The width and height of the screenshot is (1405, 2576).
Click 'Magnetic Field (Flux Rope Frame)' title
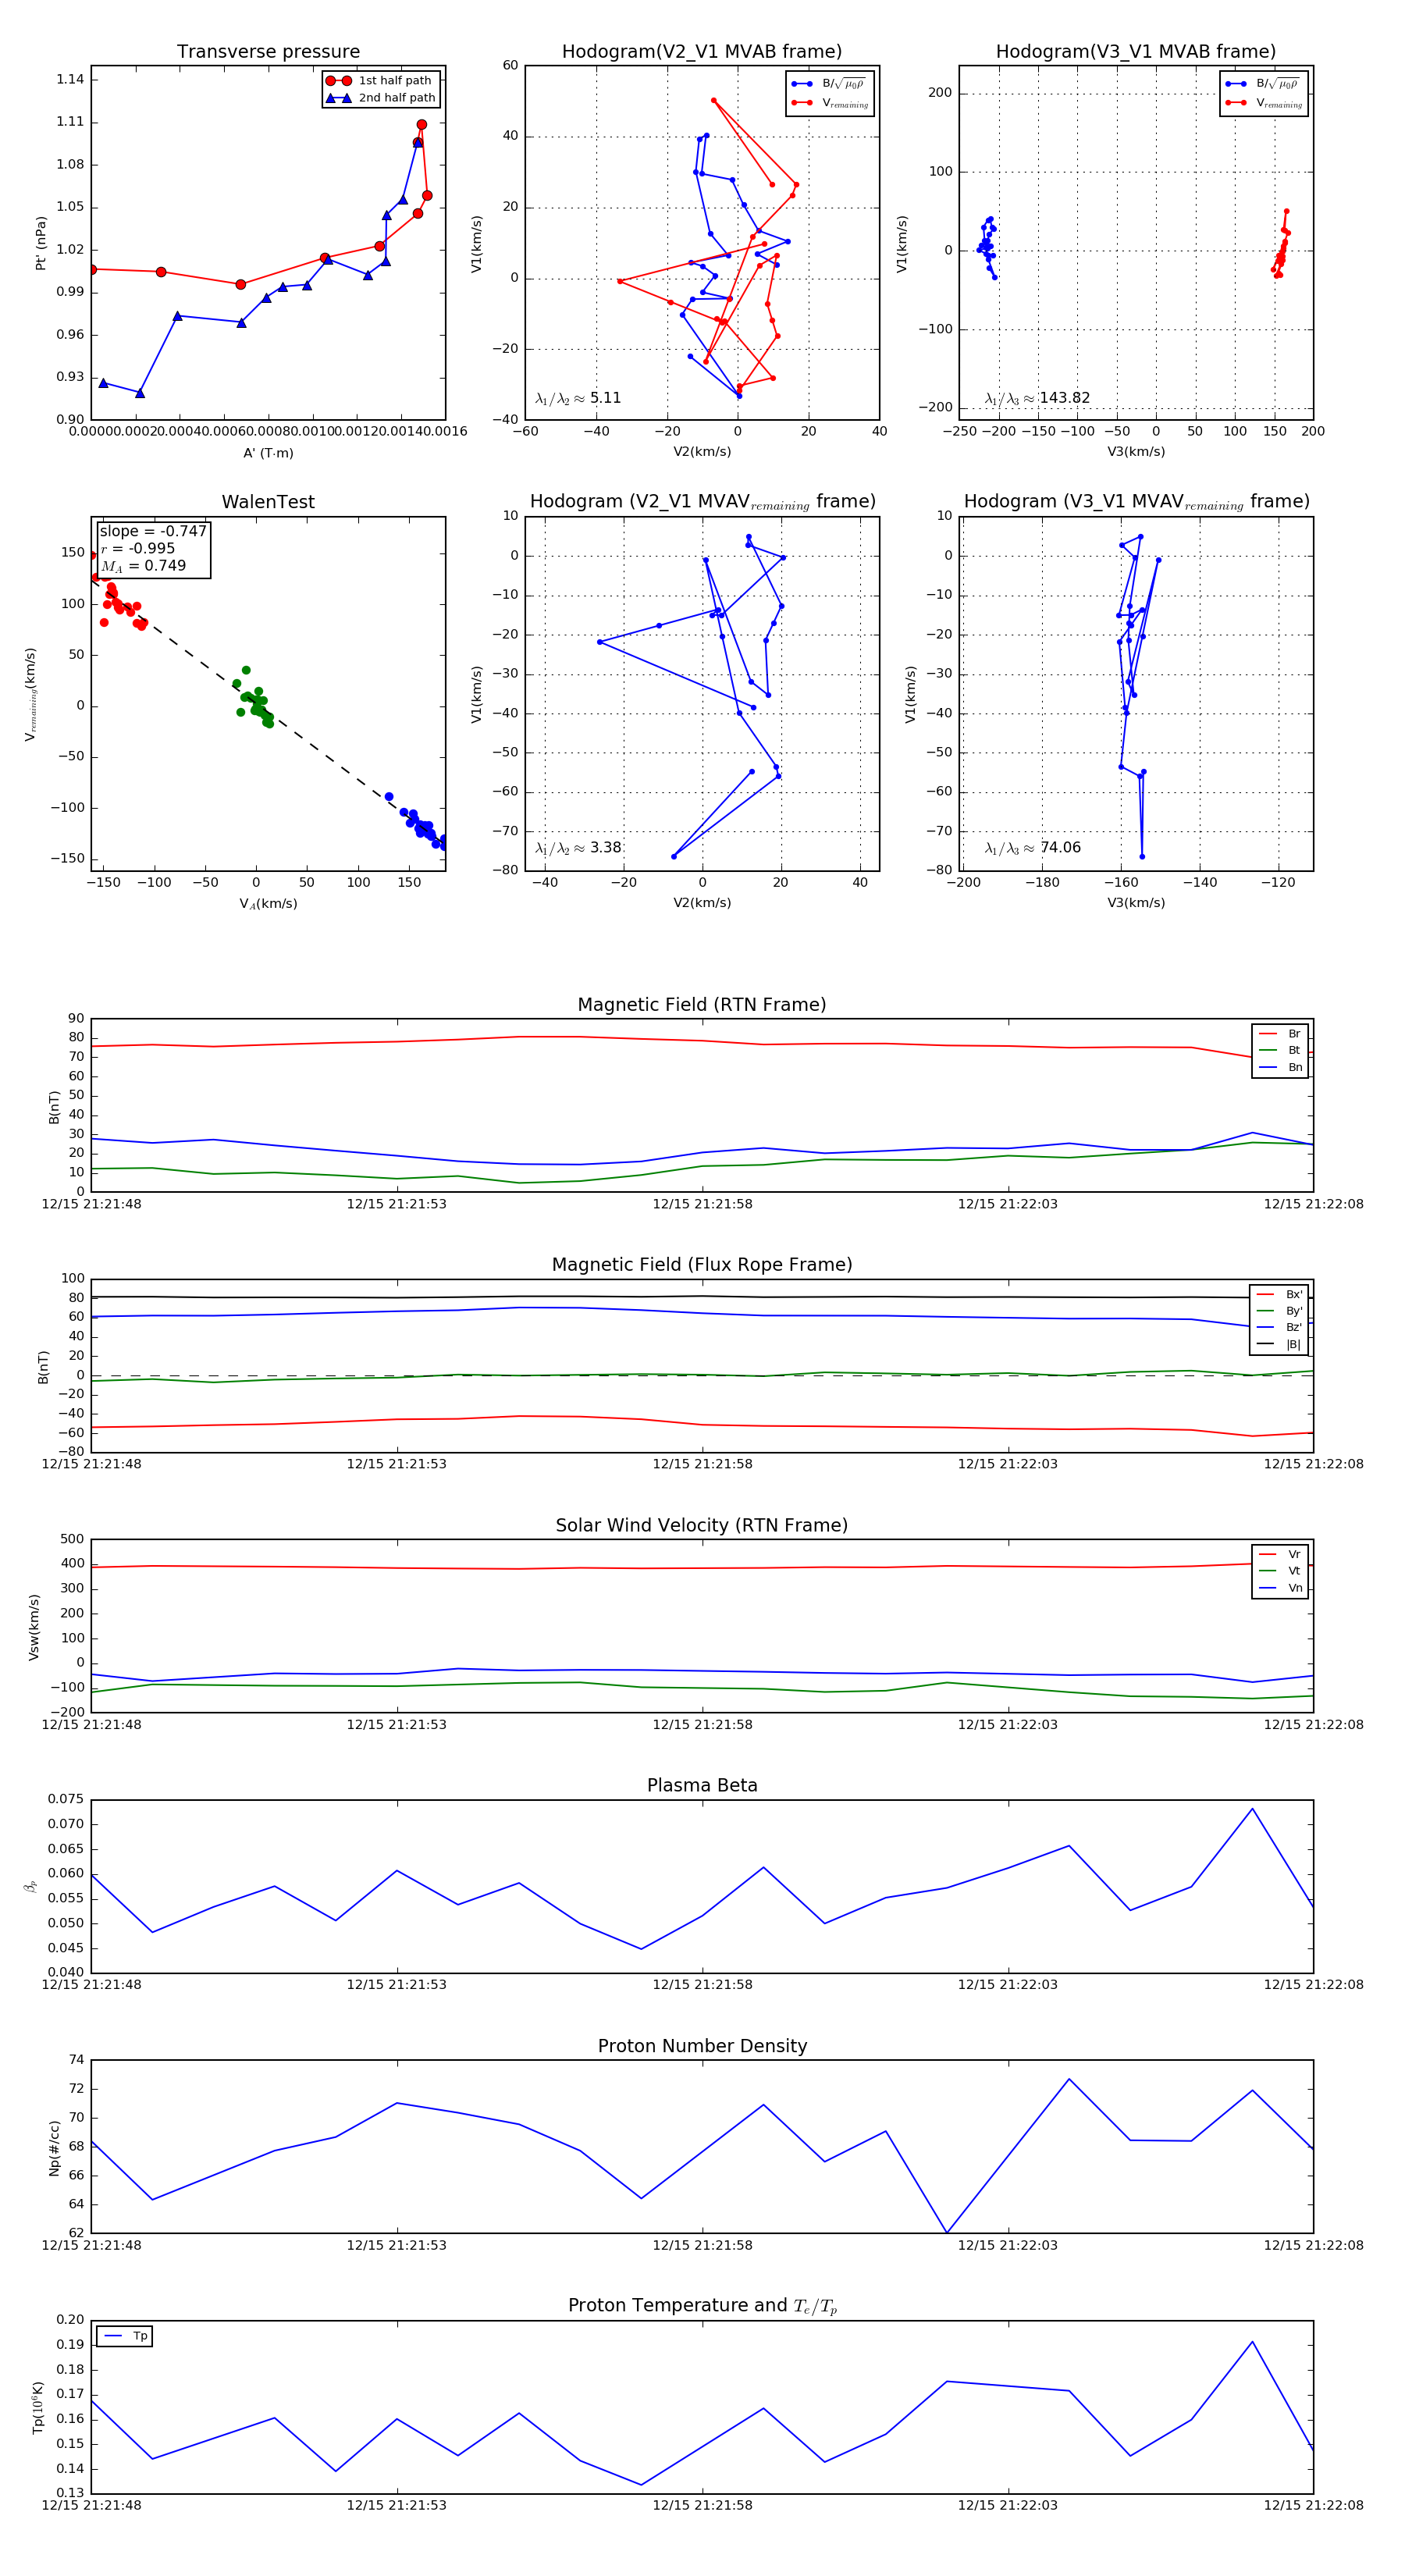pyautogui.click(x=702, y=1265)
